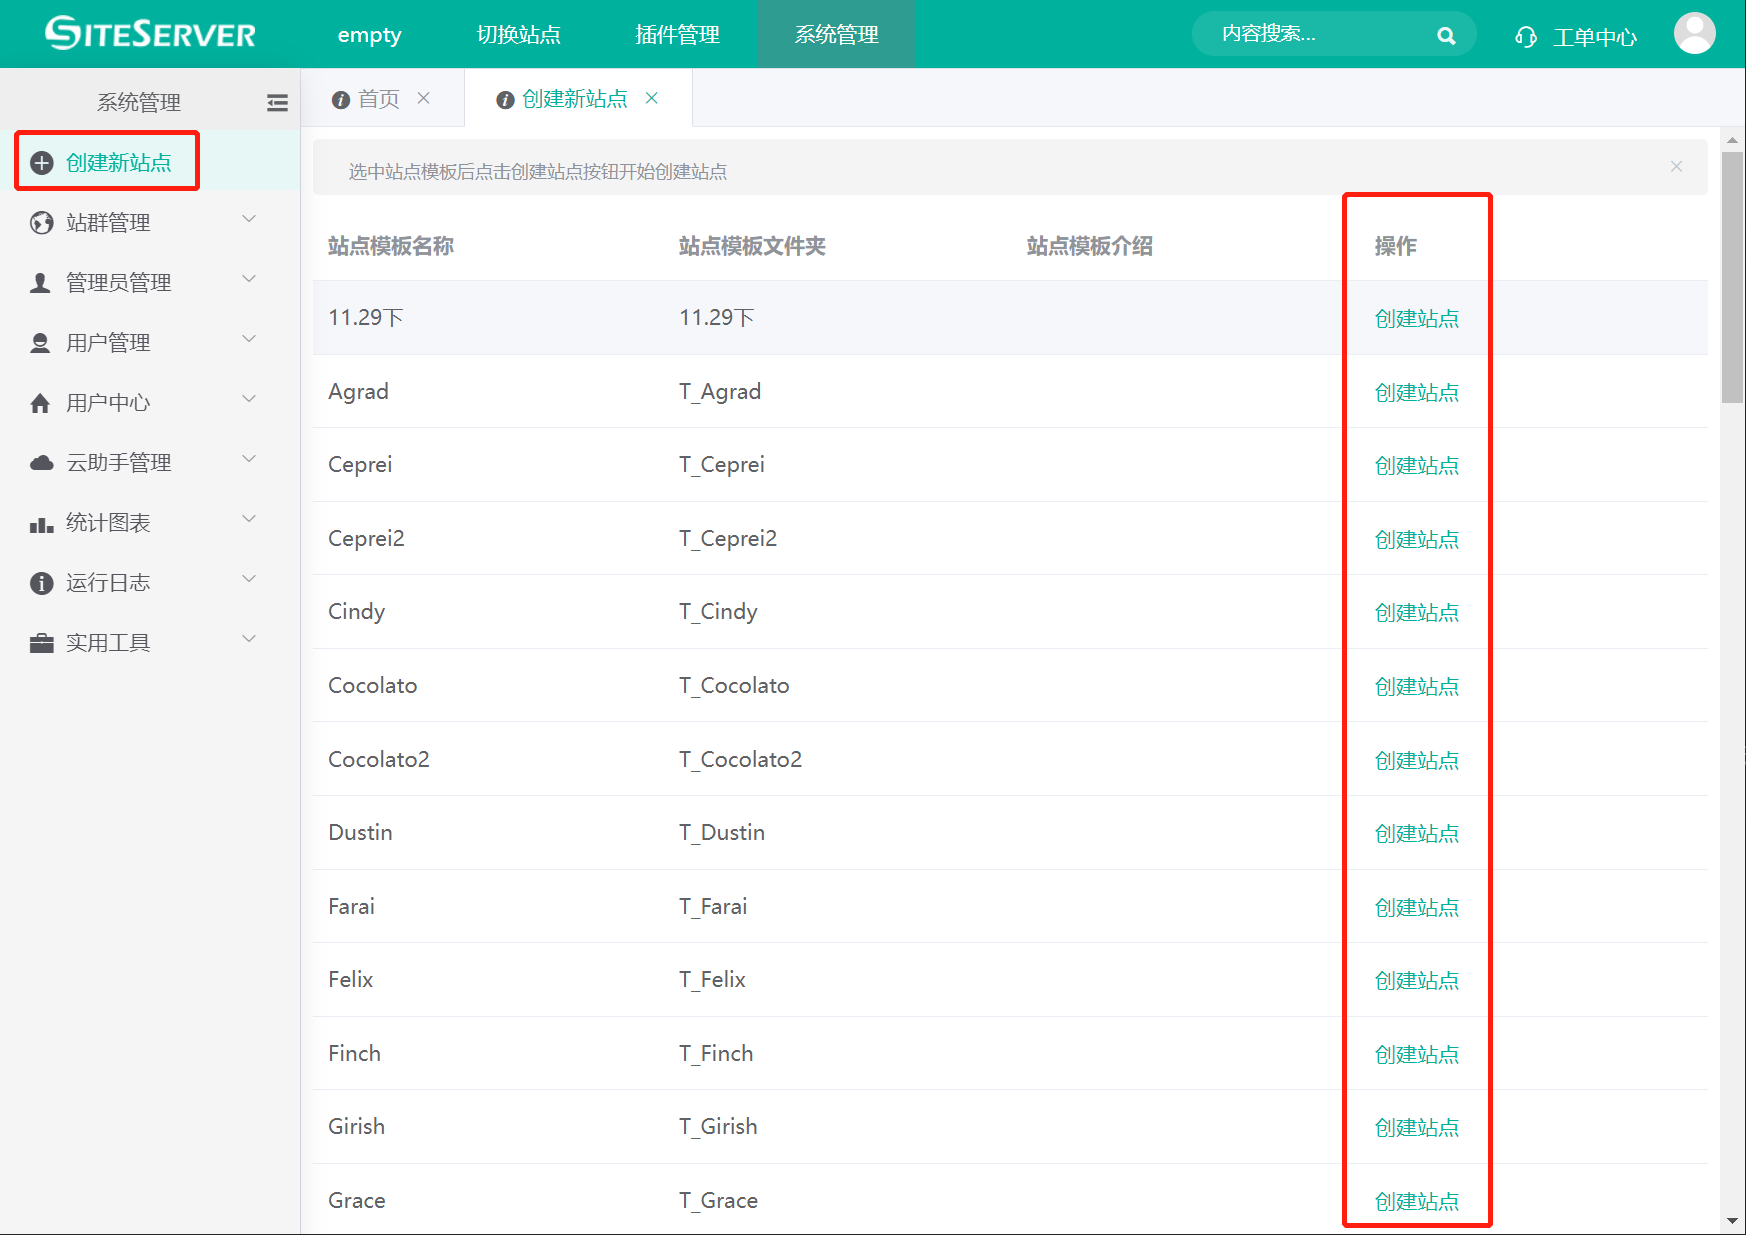Screen dimensions: 1746x1235
Task: Click inside the 内容搜索 input field
Action: tap(1310, 35)
